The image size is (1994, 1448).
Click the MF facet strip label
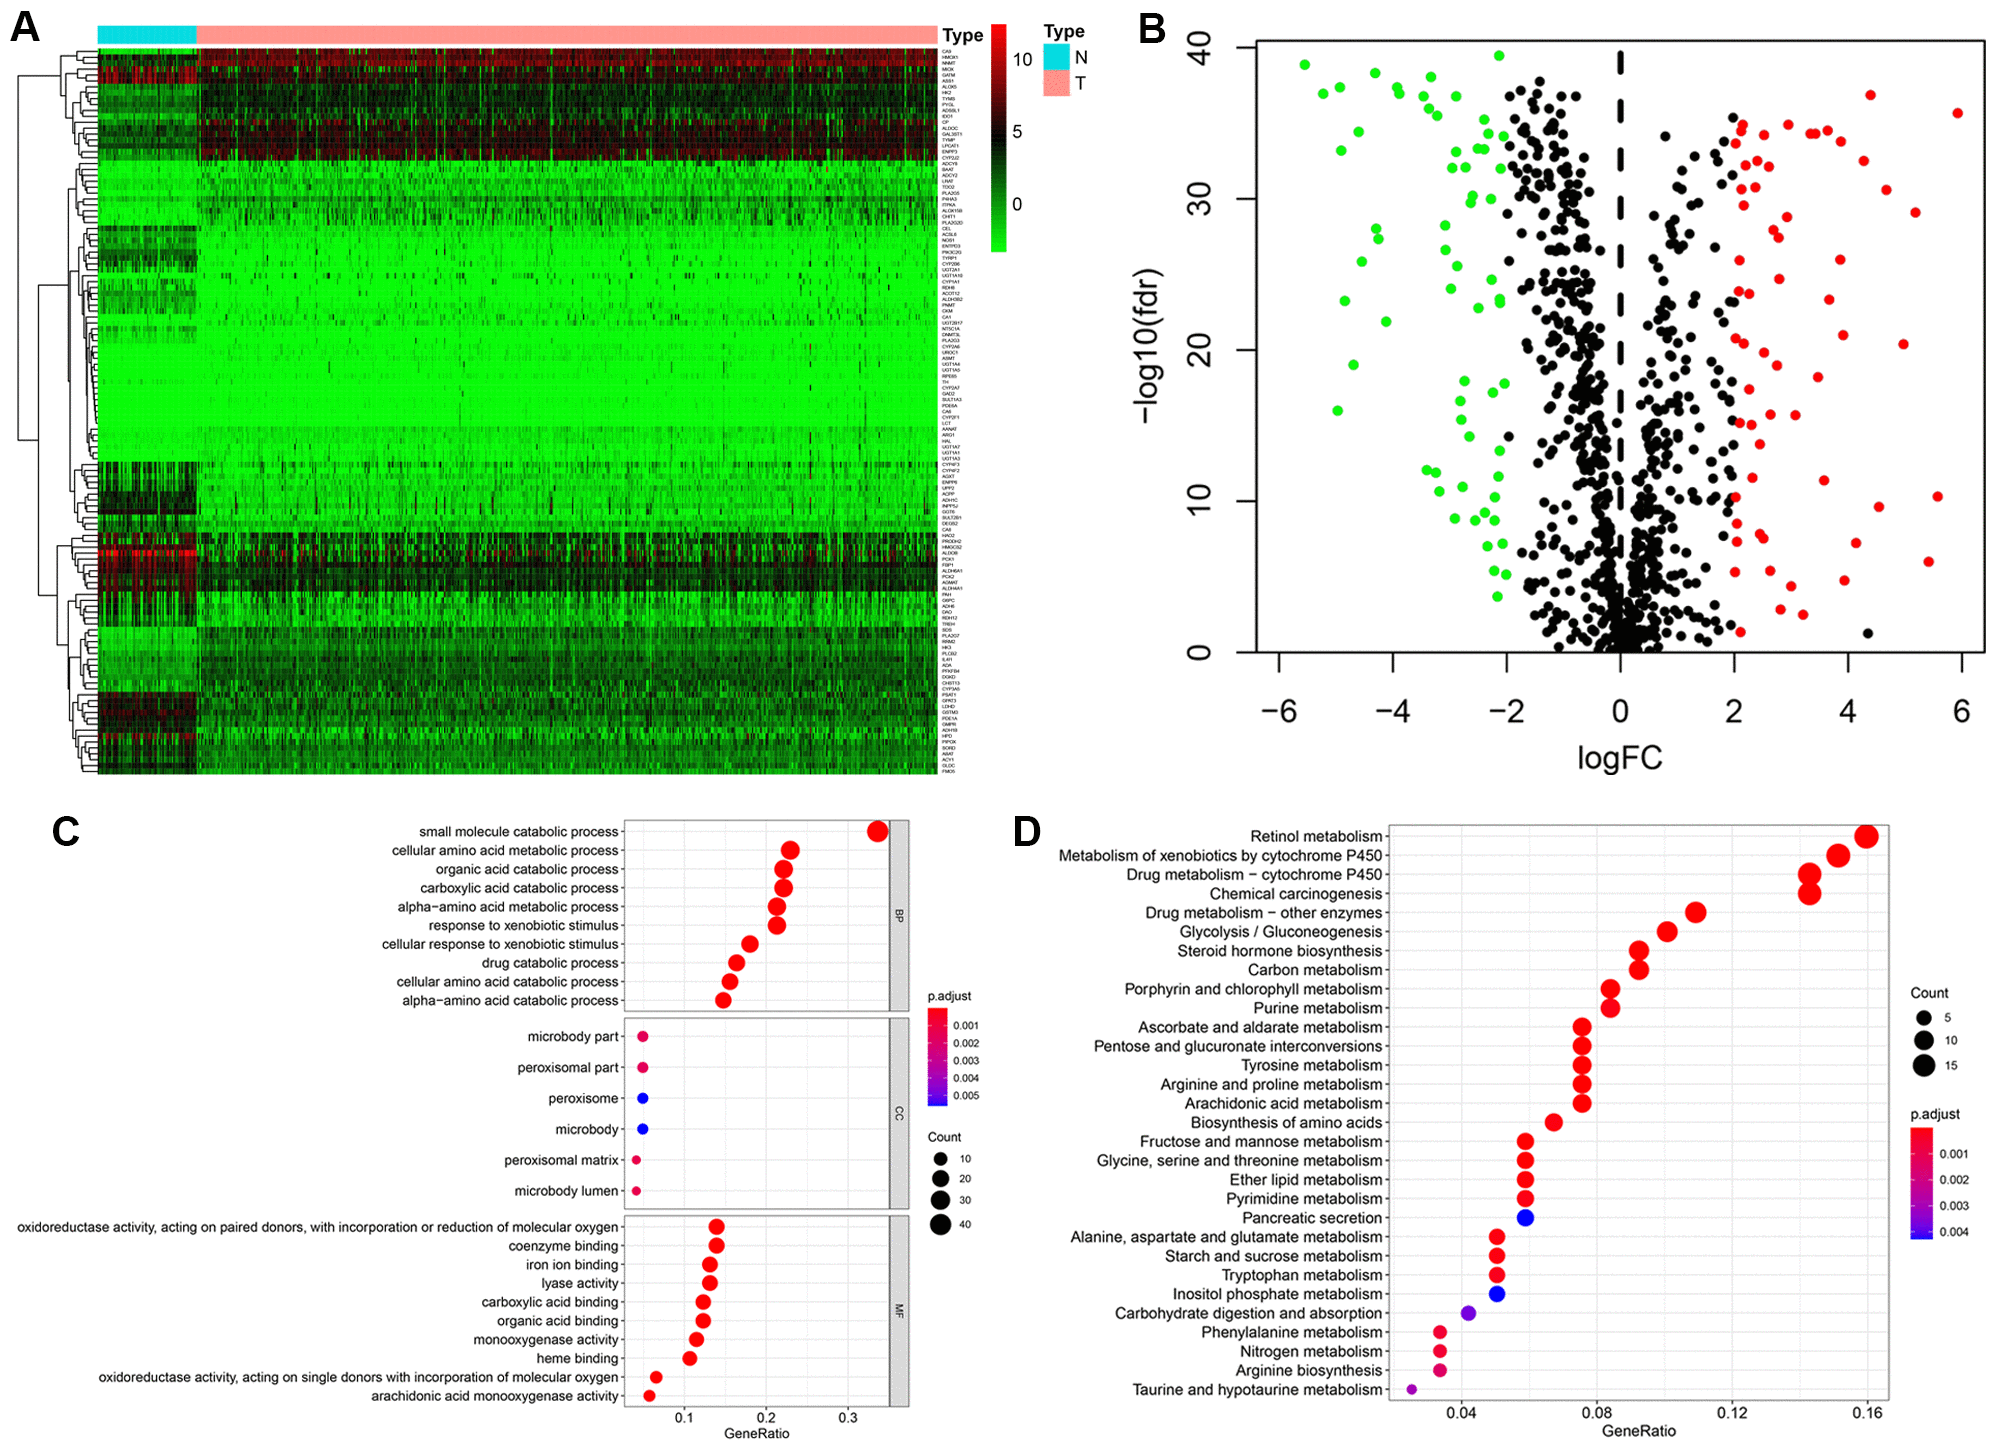click(899, 1310)
